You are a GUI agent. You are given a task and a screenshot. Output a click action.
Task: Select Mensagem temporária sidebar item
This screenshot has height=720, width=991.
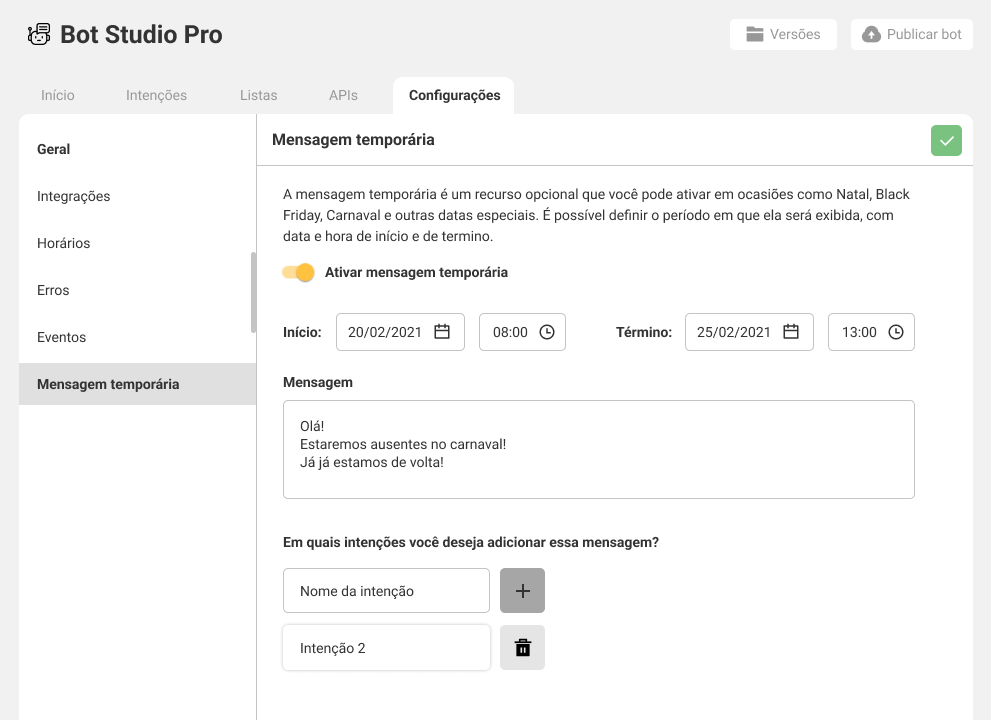coord(138,384)
